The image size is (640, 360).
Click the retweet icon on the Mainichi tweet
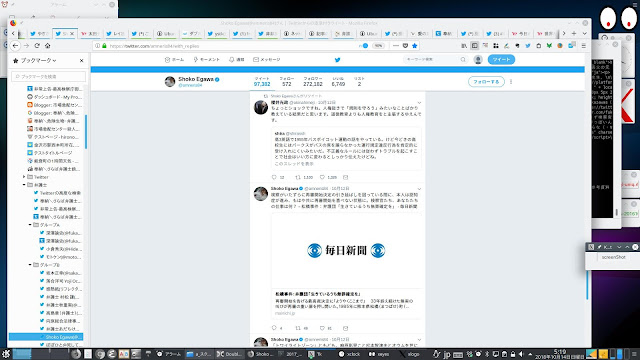point(298,328)
